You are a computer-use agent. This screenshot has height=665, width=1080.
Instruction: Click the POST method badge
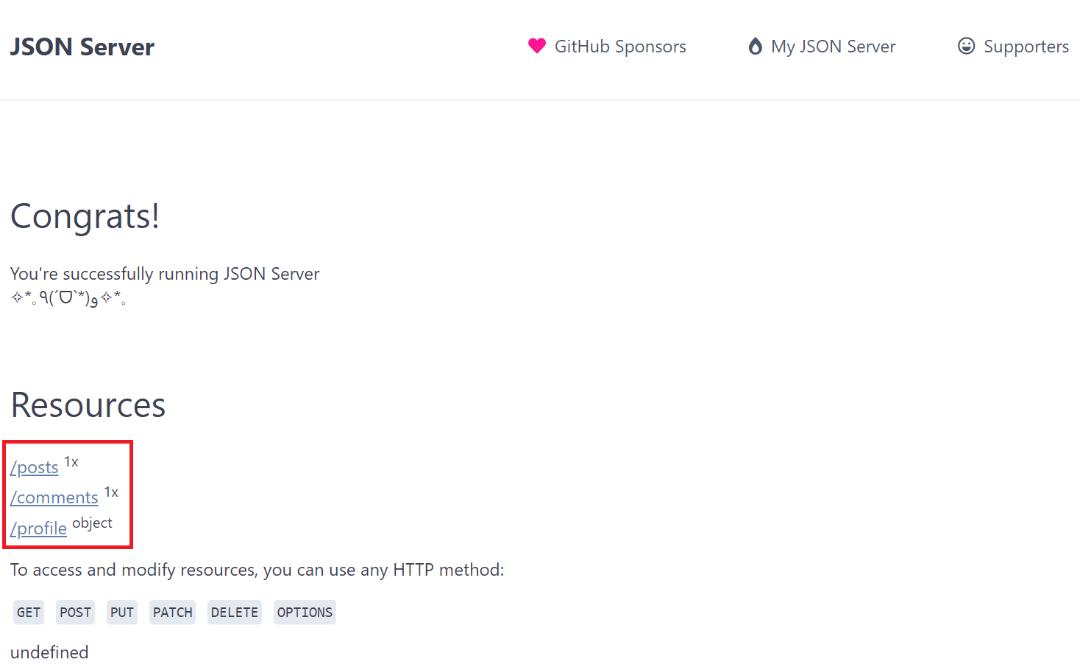(x=75, y=612)
